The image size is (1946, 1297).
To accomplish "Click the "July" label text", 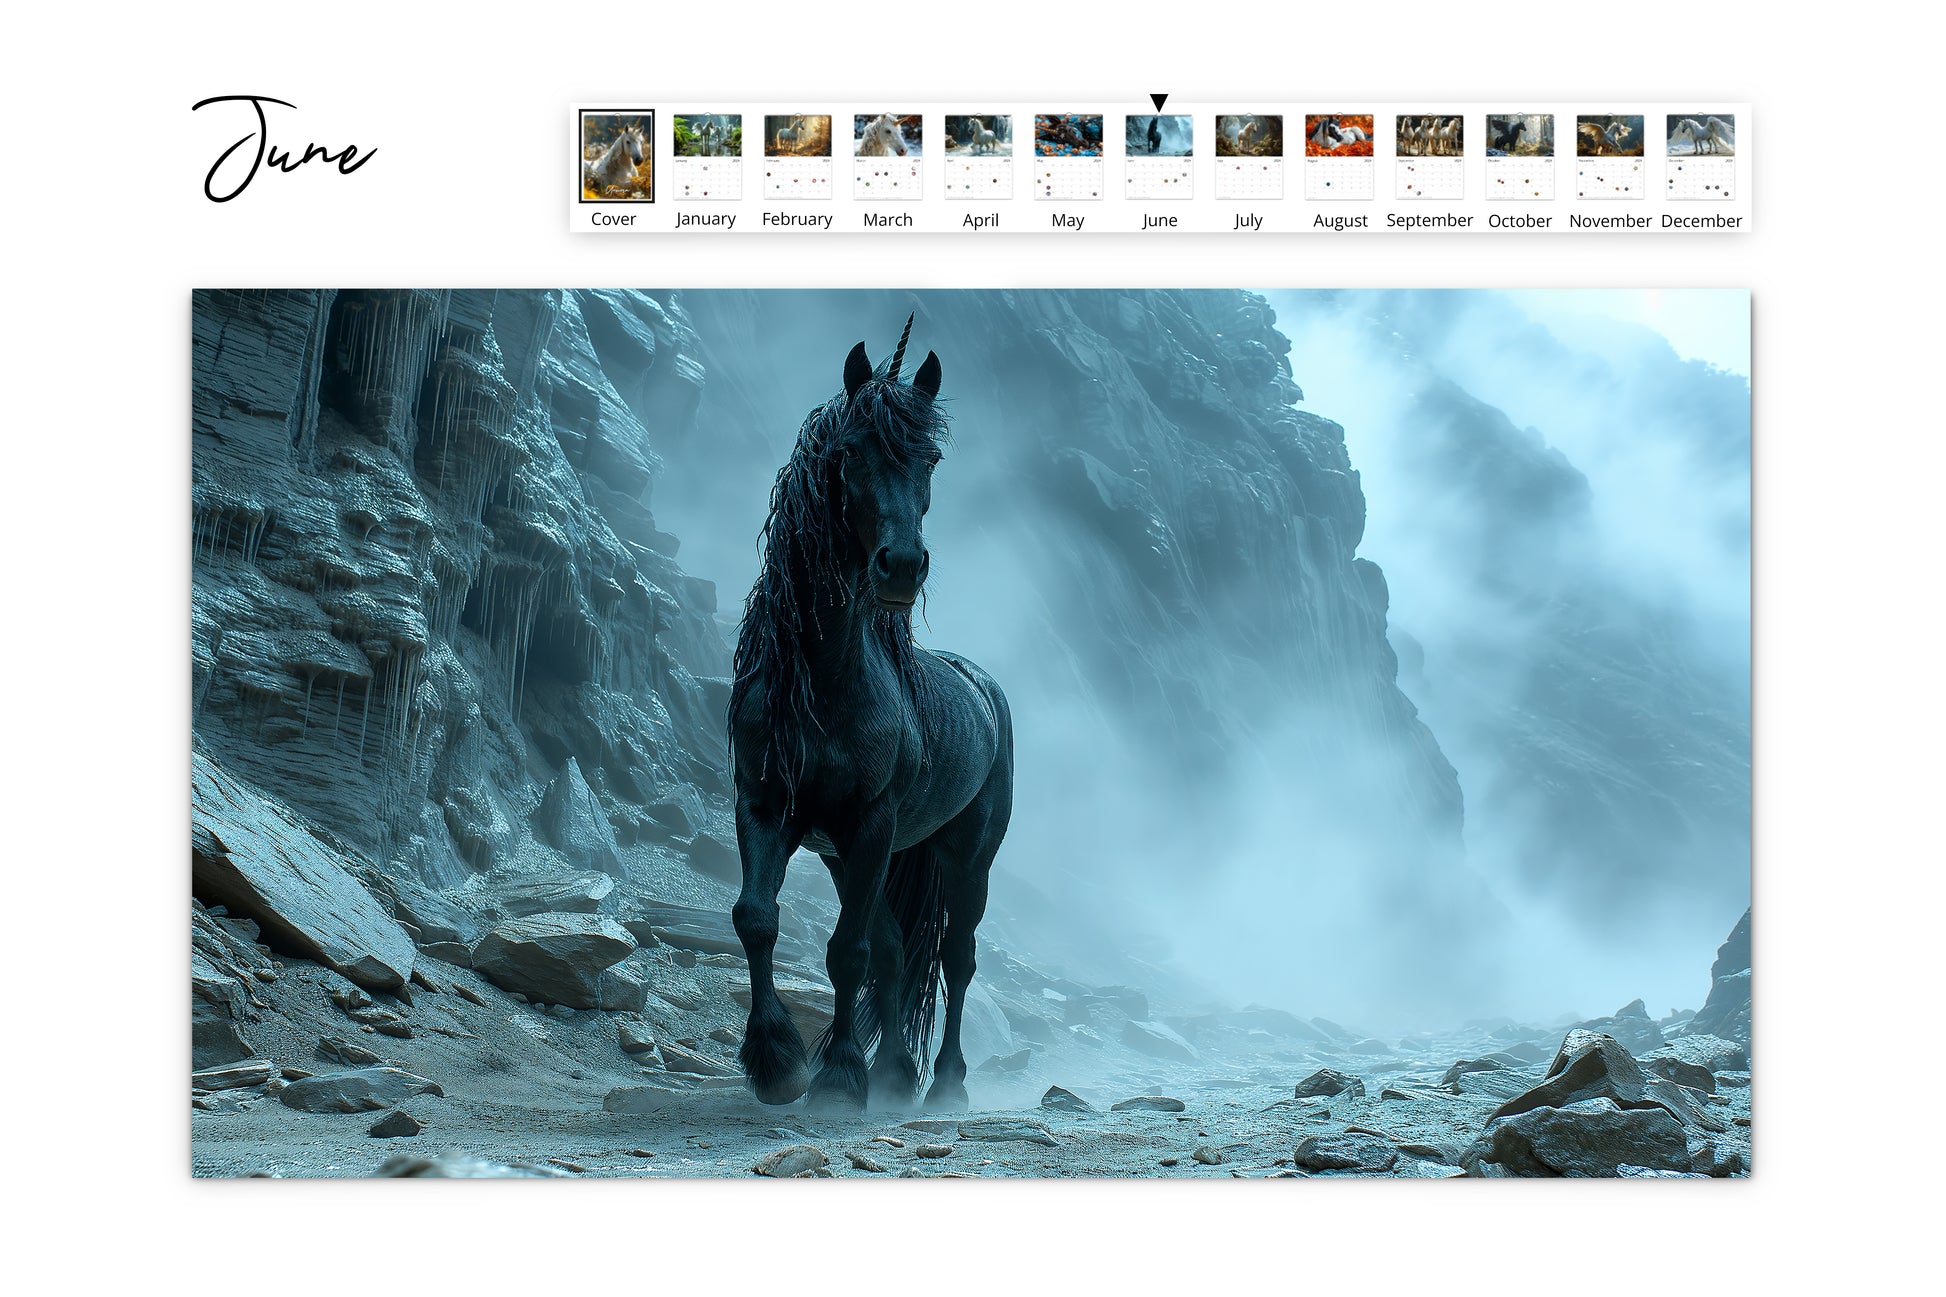I will (x=1248, y=220).
